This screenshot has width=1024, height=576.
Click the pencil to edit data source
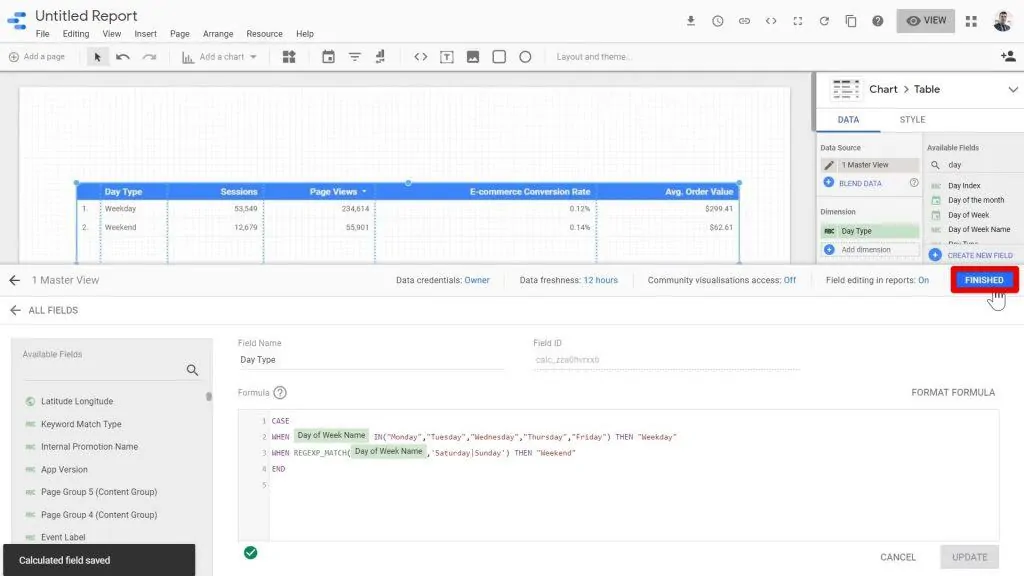click(829, 165)
